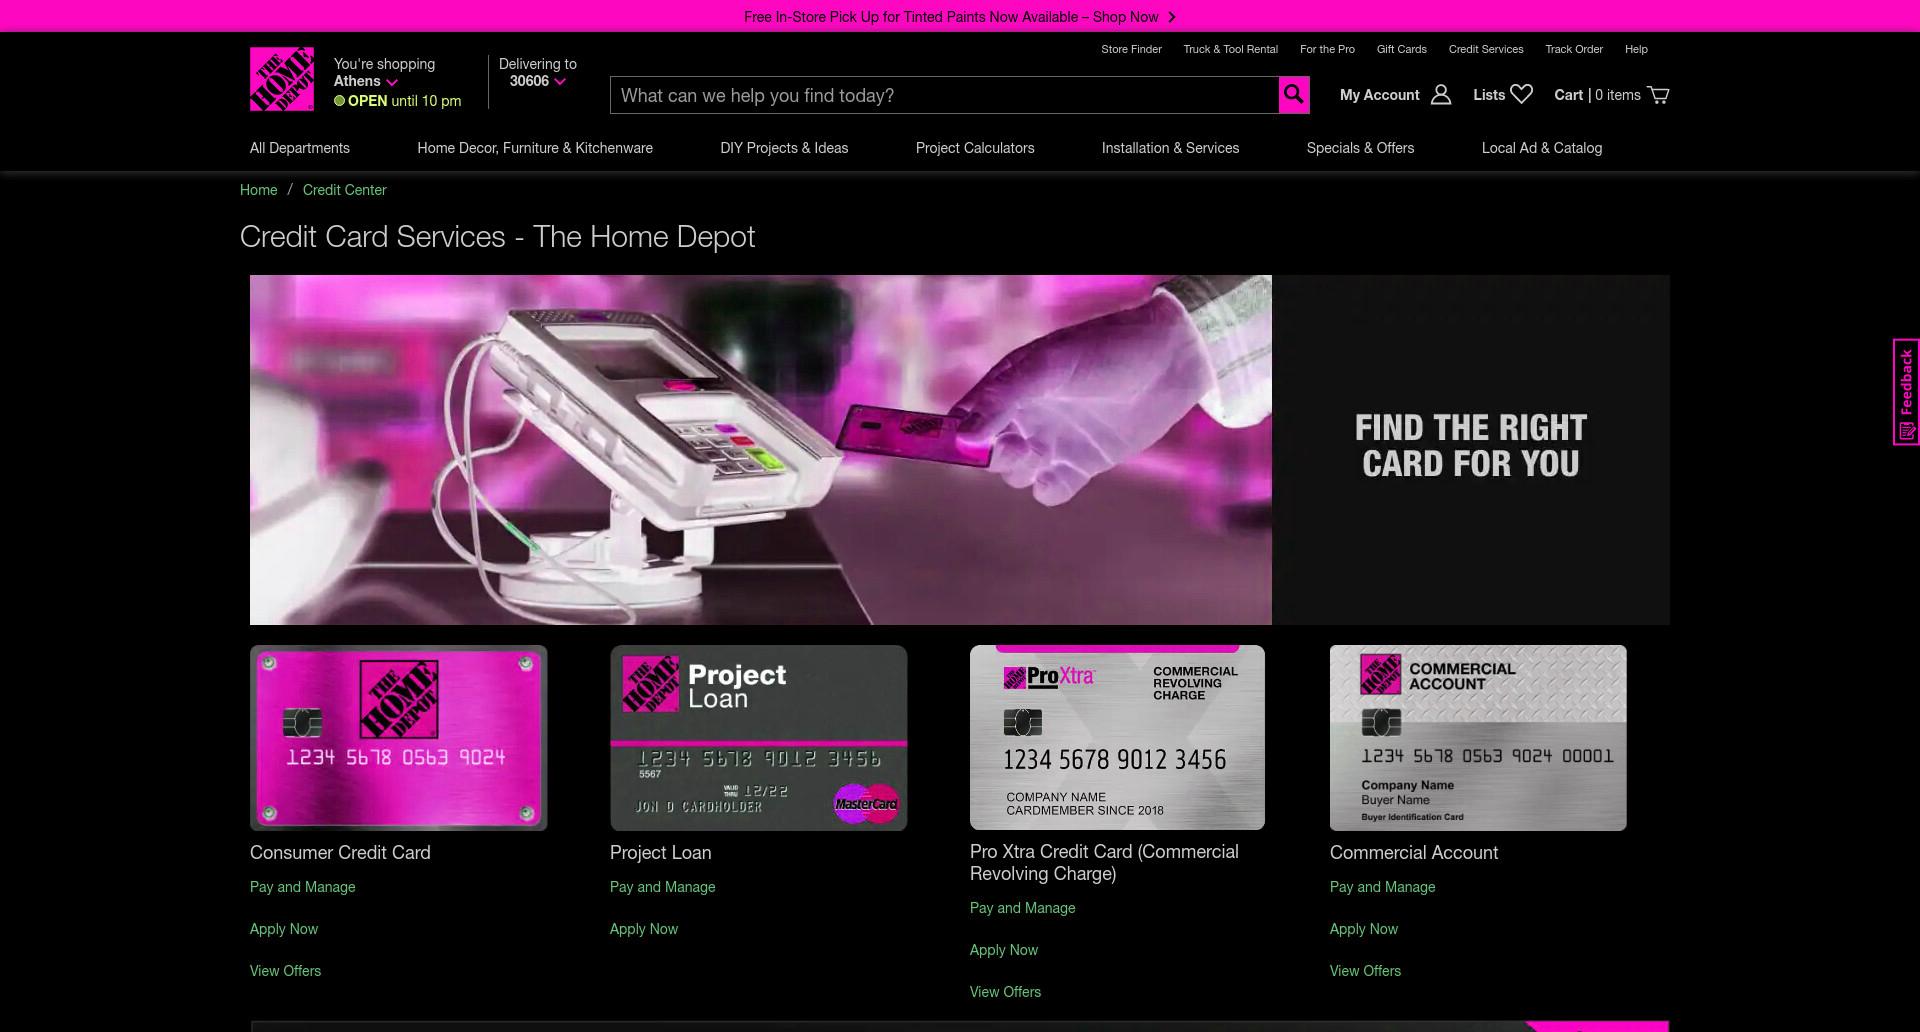1920x1032 pixels.
Task: Open the All Departments menu
Action: click(x=300, y=148)
